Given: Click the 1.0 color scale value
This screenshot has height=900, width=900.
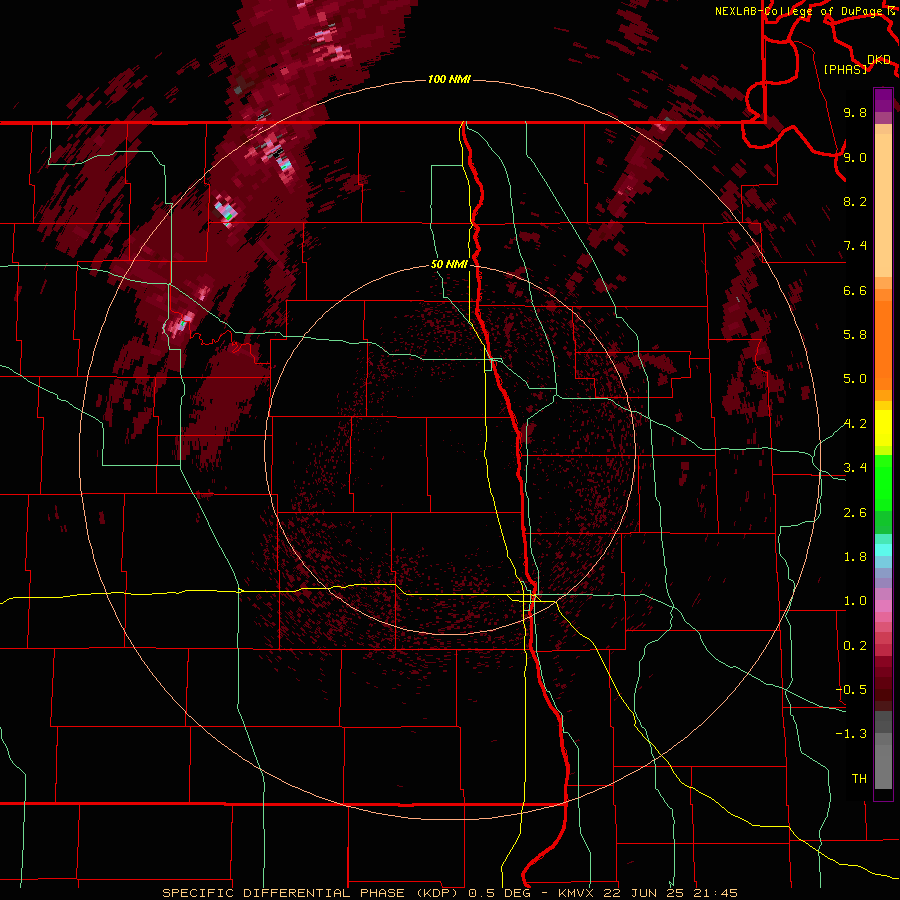Looking at the screenshot, I should click(x=855, y=601).
